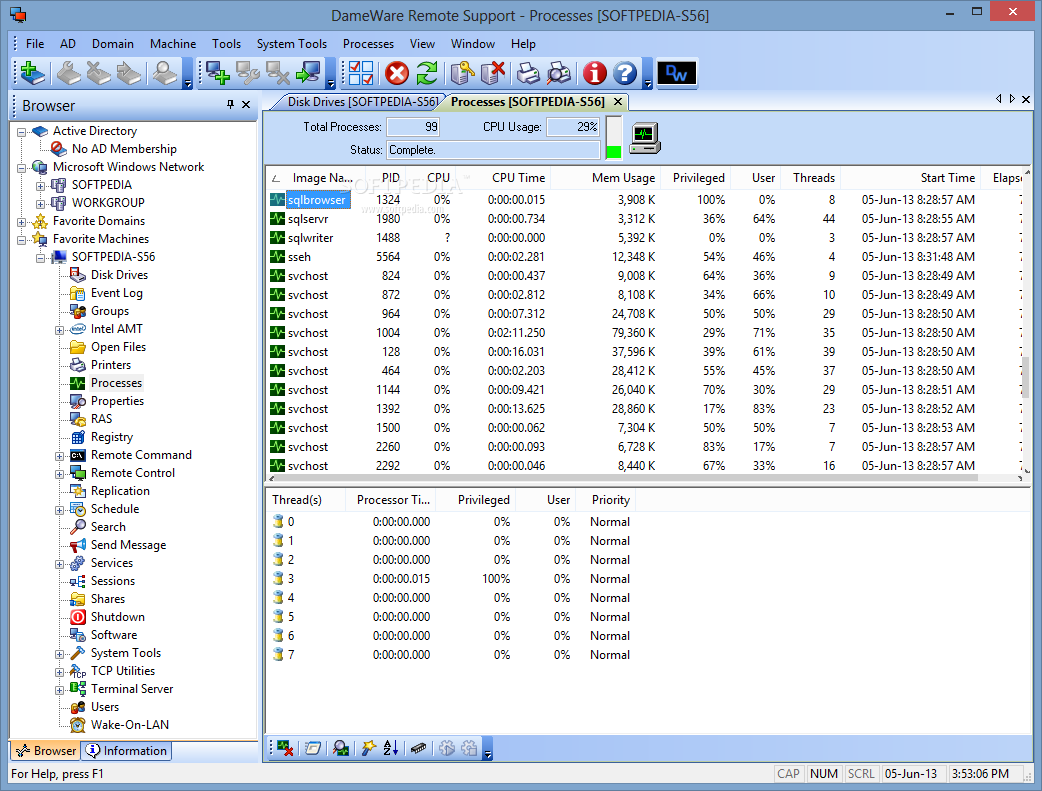Select Registry in the tree
Viewport: 1042px width, 791px height.
[x=112, y=437]
